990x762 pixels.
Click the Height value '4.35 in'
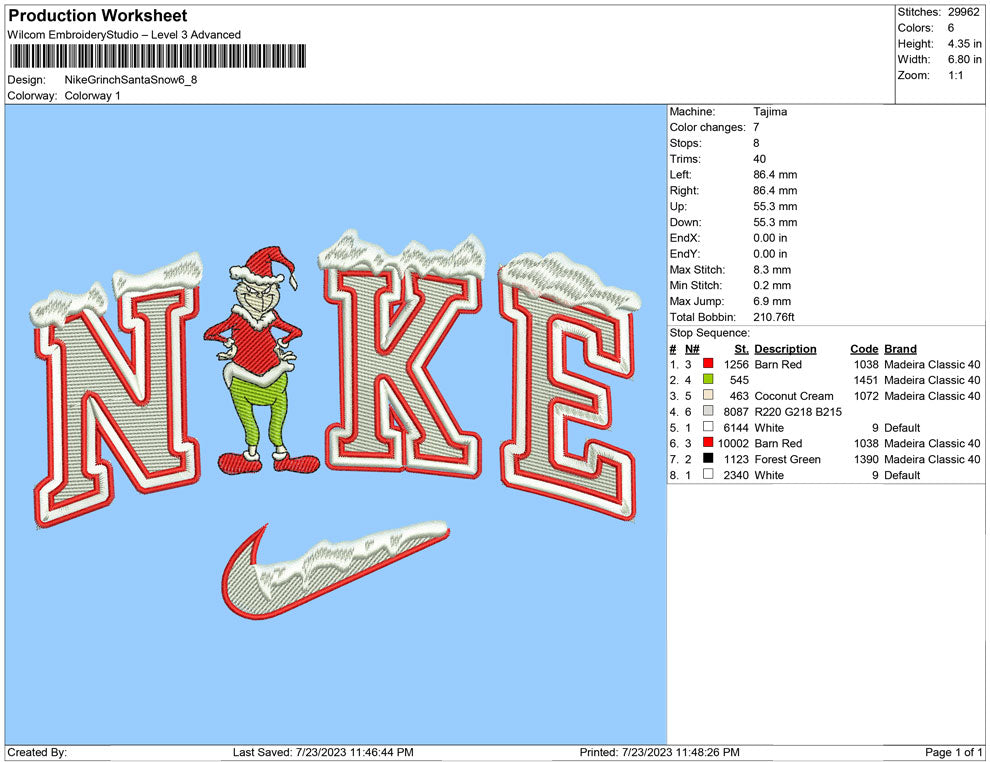pos(964,44)
